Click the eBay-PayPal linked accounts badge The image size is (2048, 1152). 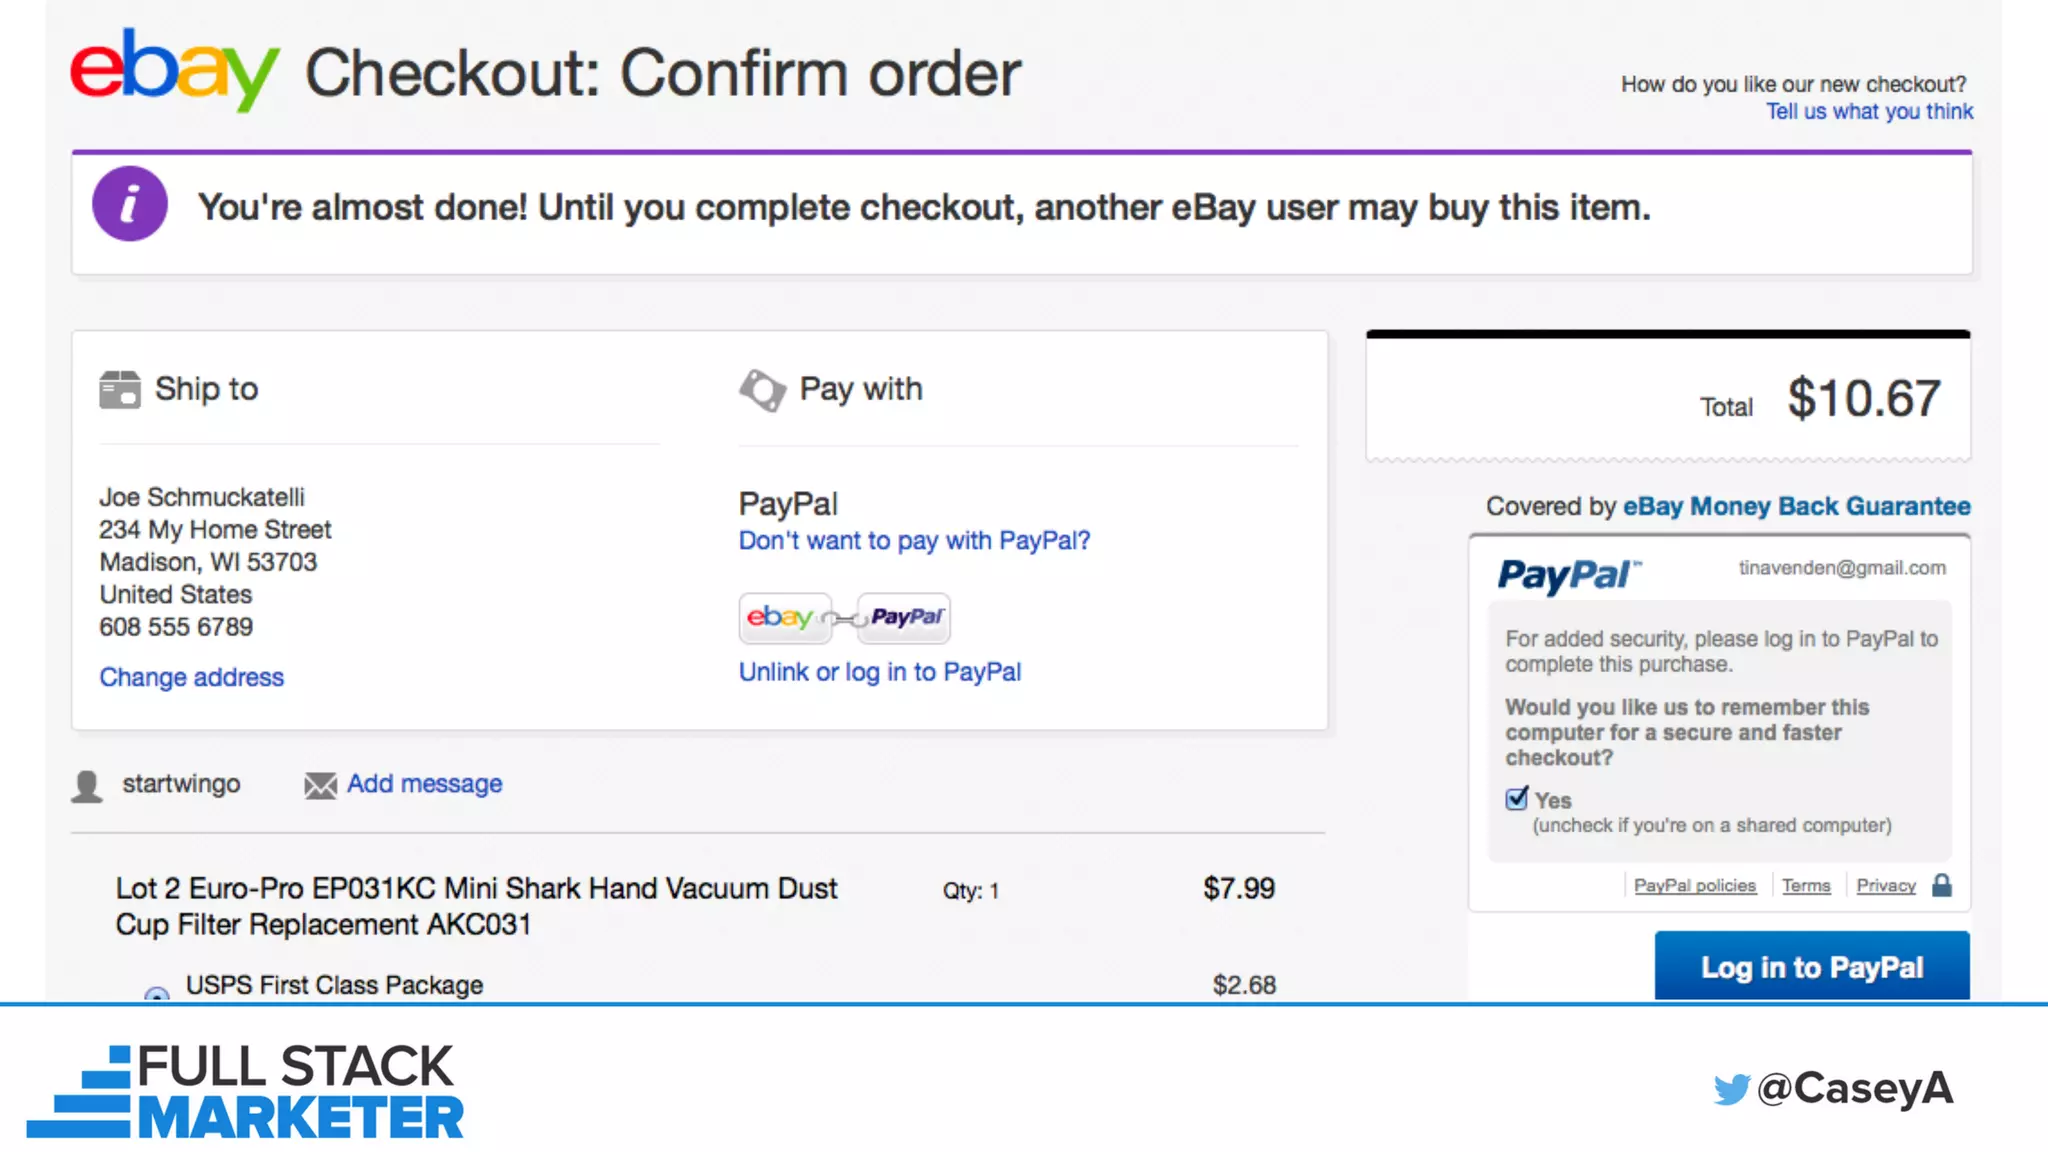tap(844, 618)
